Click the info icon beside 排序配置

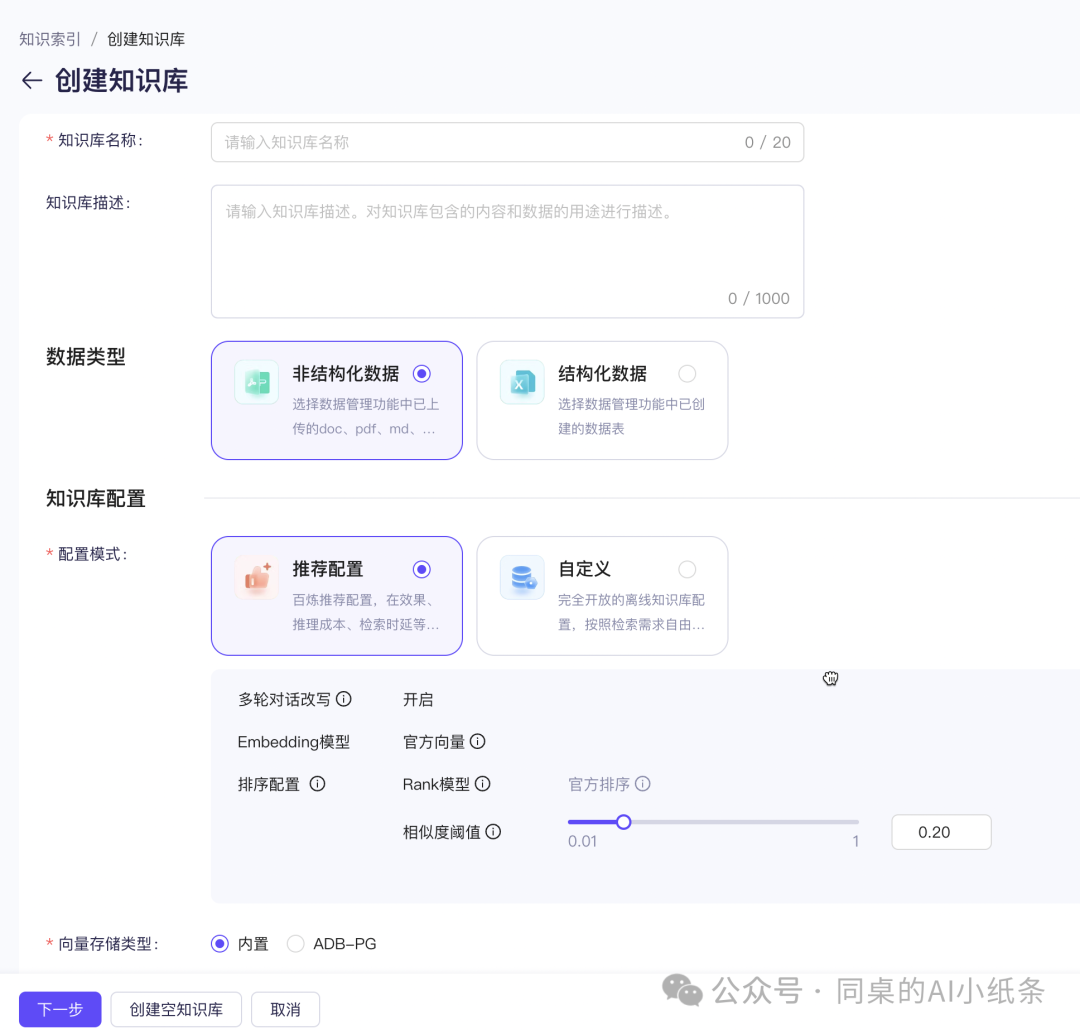(318, 784)
